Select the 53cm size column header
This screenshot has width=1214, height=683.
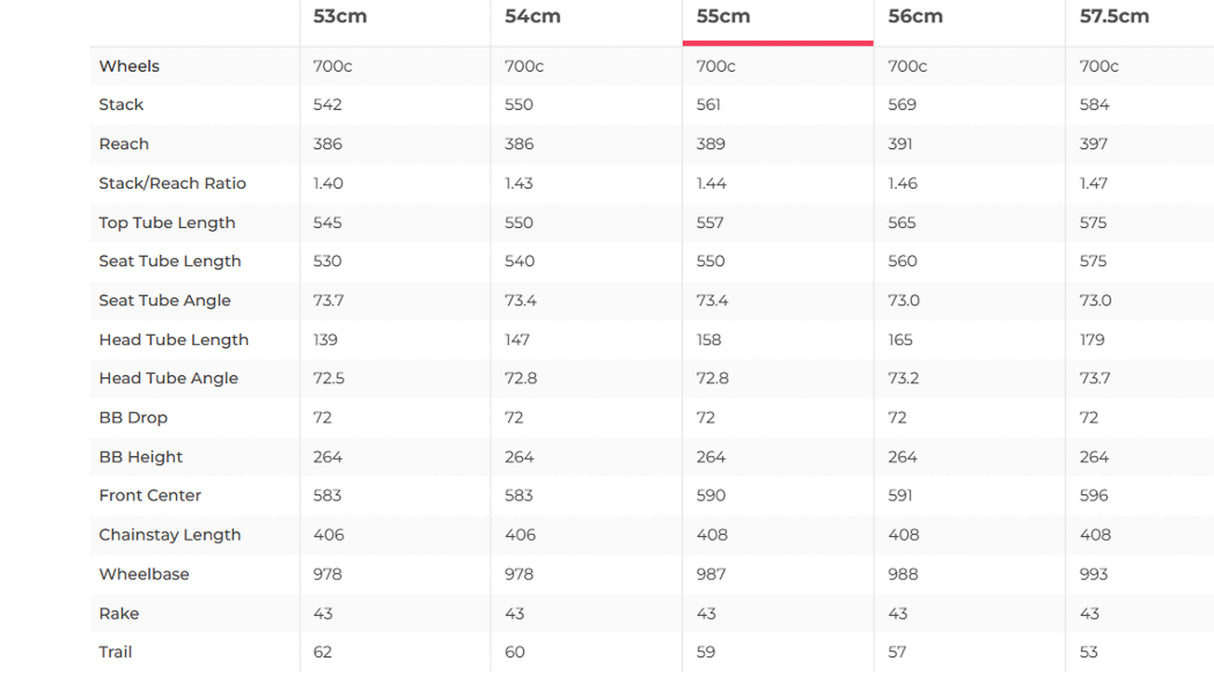coord(340,17)
